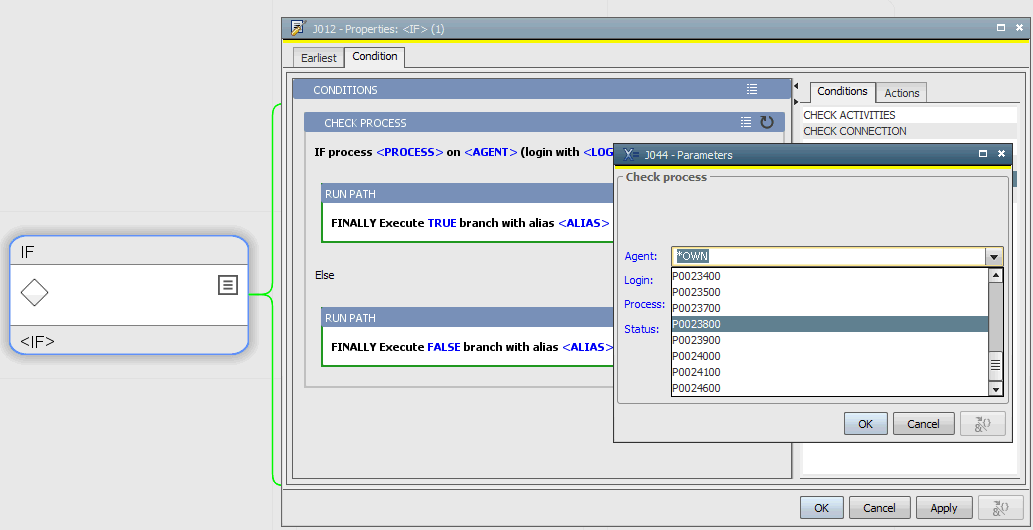Click TRUE branch <ALIAS> link

pyautogui.click(x=584, y=223)
